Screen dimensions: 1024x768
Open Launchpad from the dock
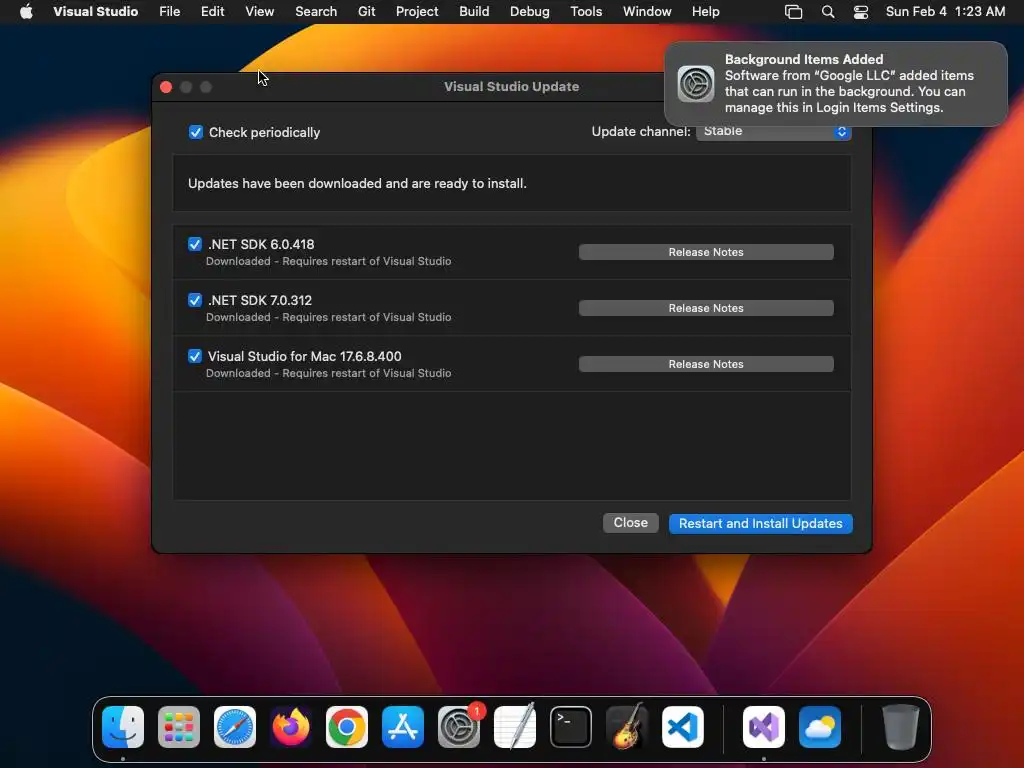coord(179,726)
